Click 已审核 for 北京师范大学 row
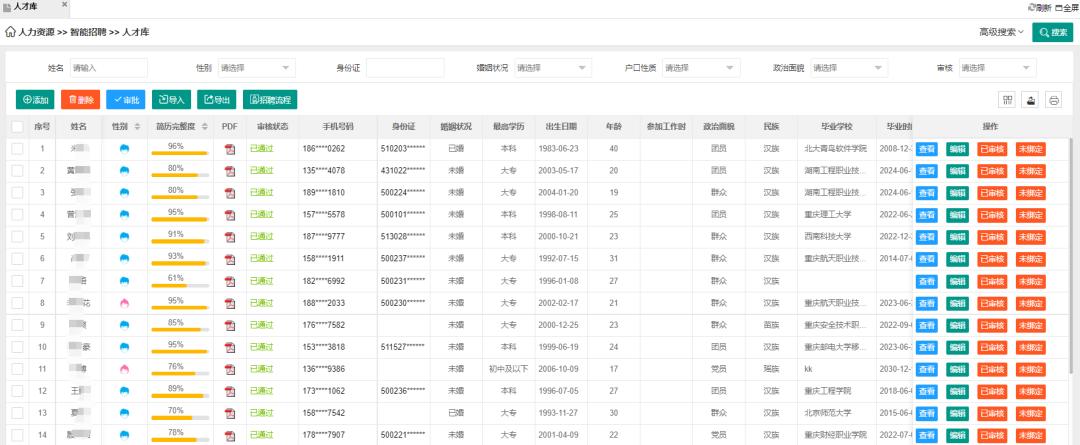 point(992,413)
